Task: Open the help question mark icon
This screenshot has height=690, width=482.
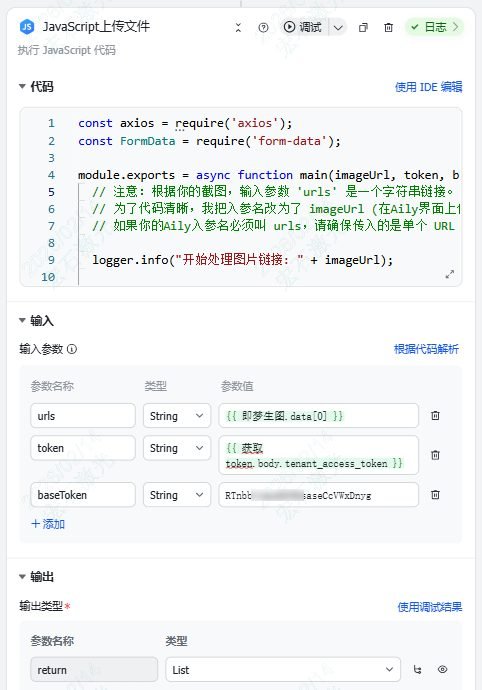Action: coord(263,28)
